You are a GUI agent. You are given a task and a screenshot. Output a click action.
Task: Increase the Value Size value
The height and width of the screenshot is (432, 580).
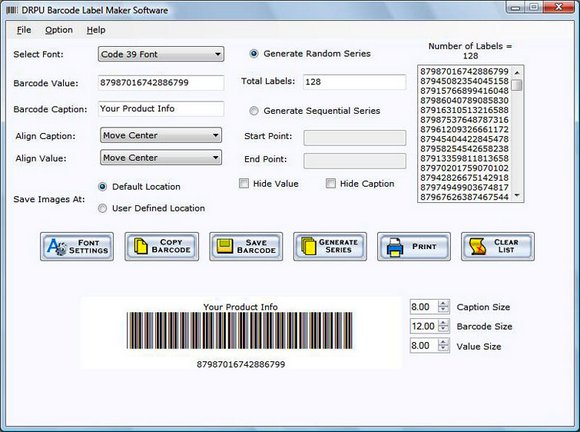[443, 342]
